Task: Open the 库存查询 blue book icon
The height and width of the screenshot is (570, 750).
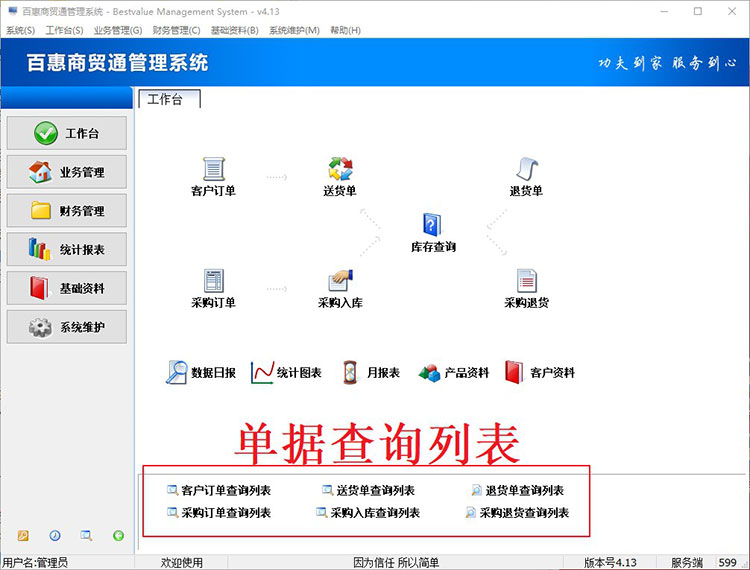Action: (433, 233)
